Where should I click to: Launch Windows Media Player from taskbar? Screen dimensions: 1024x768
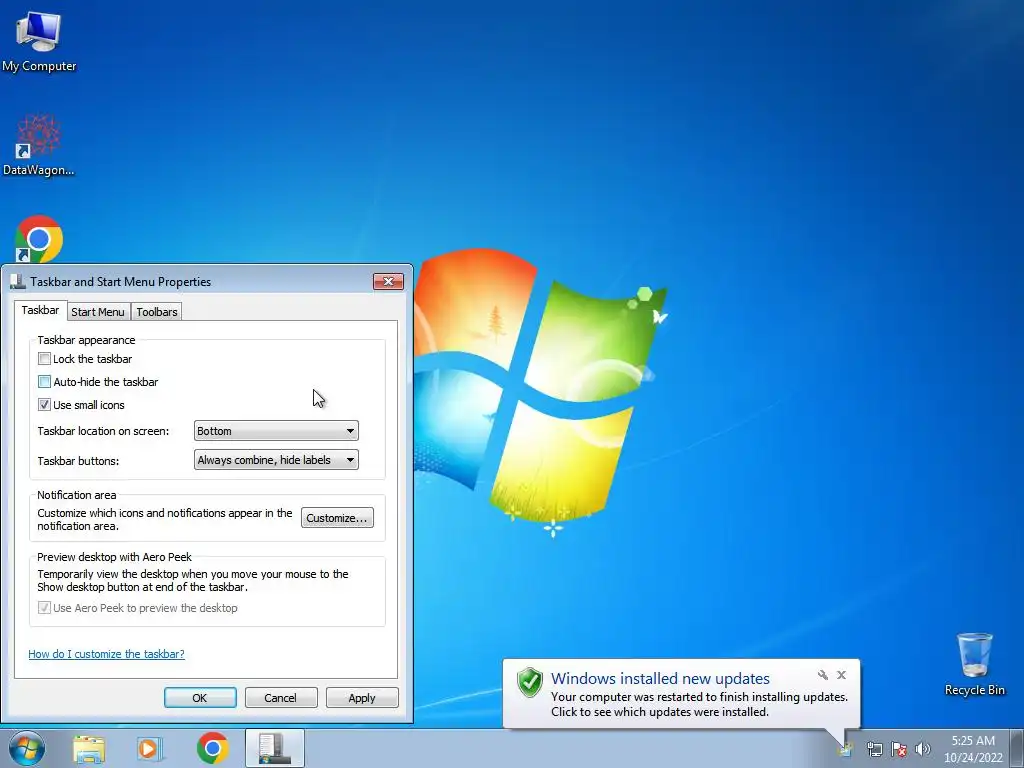tap(150, 749)
